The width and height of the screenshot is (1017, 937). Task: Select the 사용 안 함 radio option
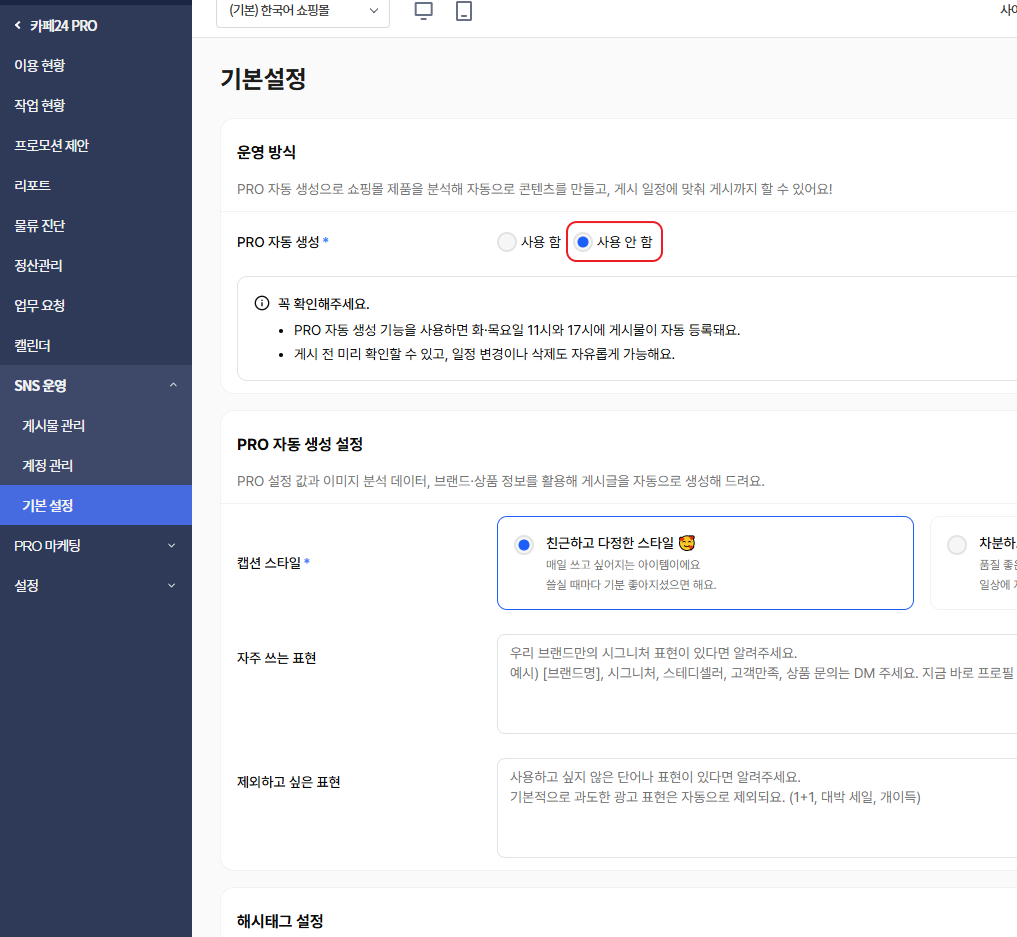[x=582, y=242]
